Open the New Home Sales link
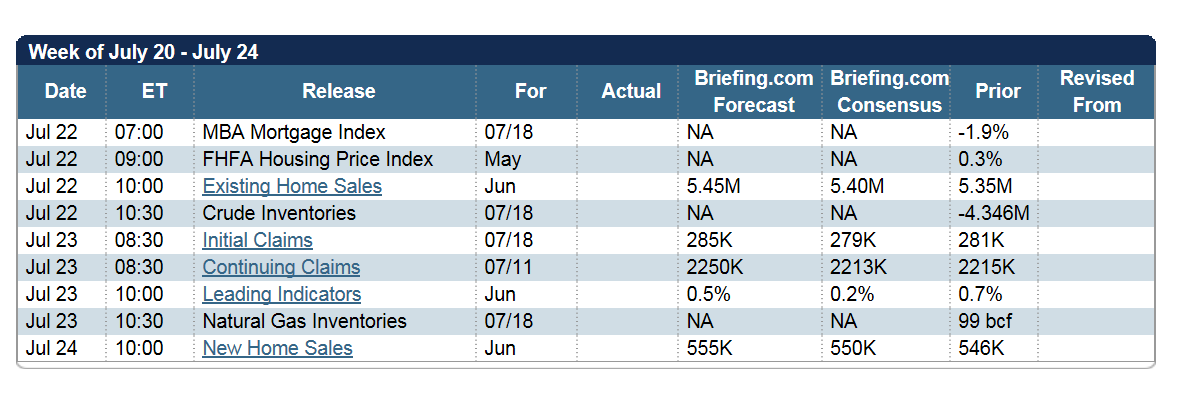Viewport: 1182px width, 393px height. pos(277,348)
